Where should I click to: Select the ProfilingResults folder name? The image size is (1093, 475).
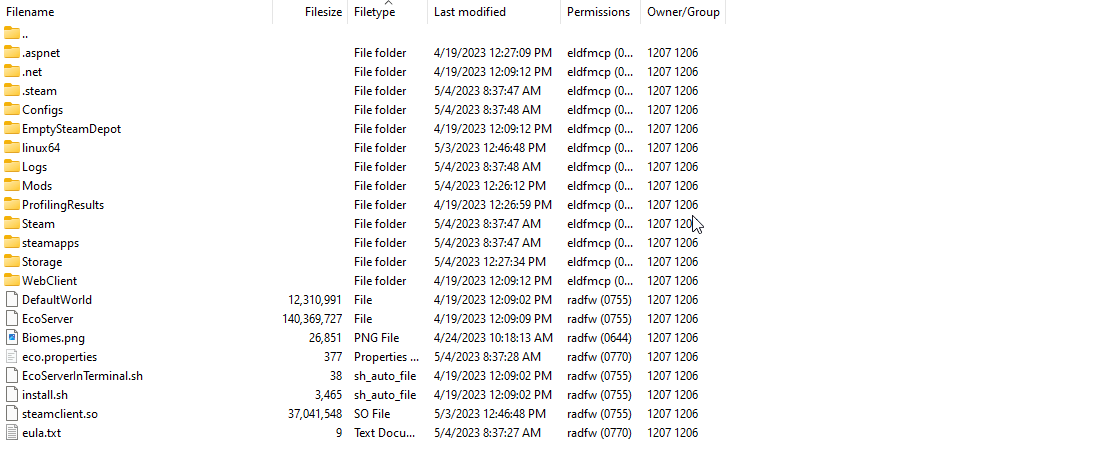click(x=63, y=205)
